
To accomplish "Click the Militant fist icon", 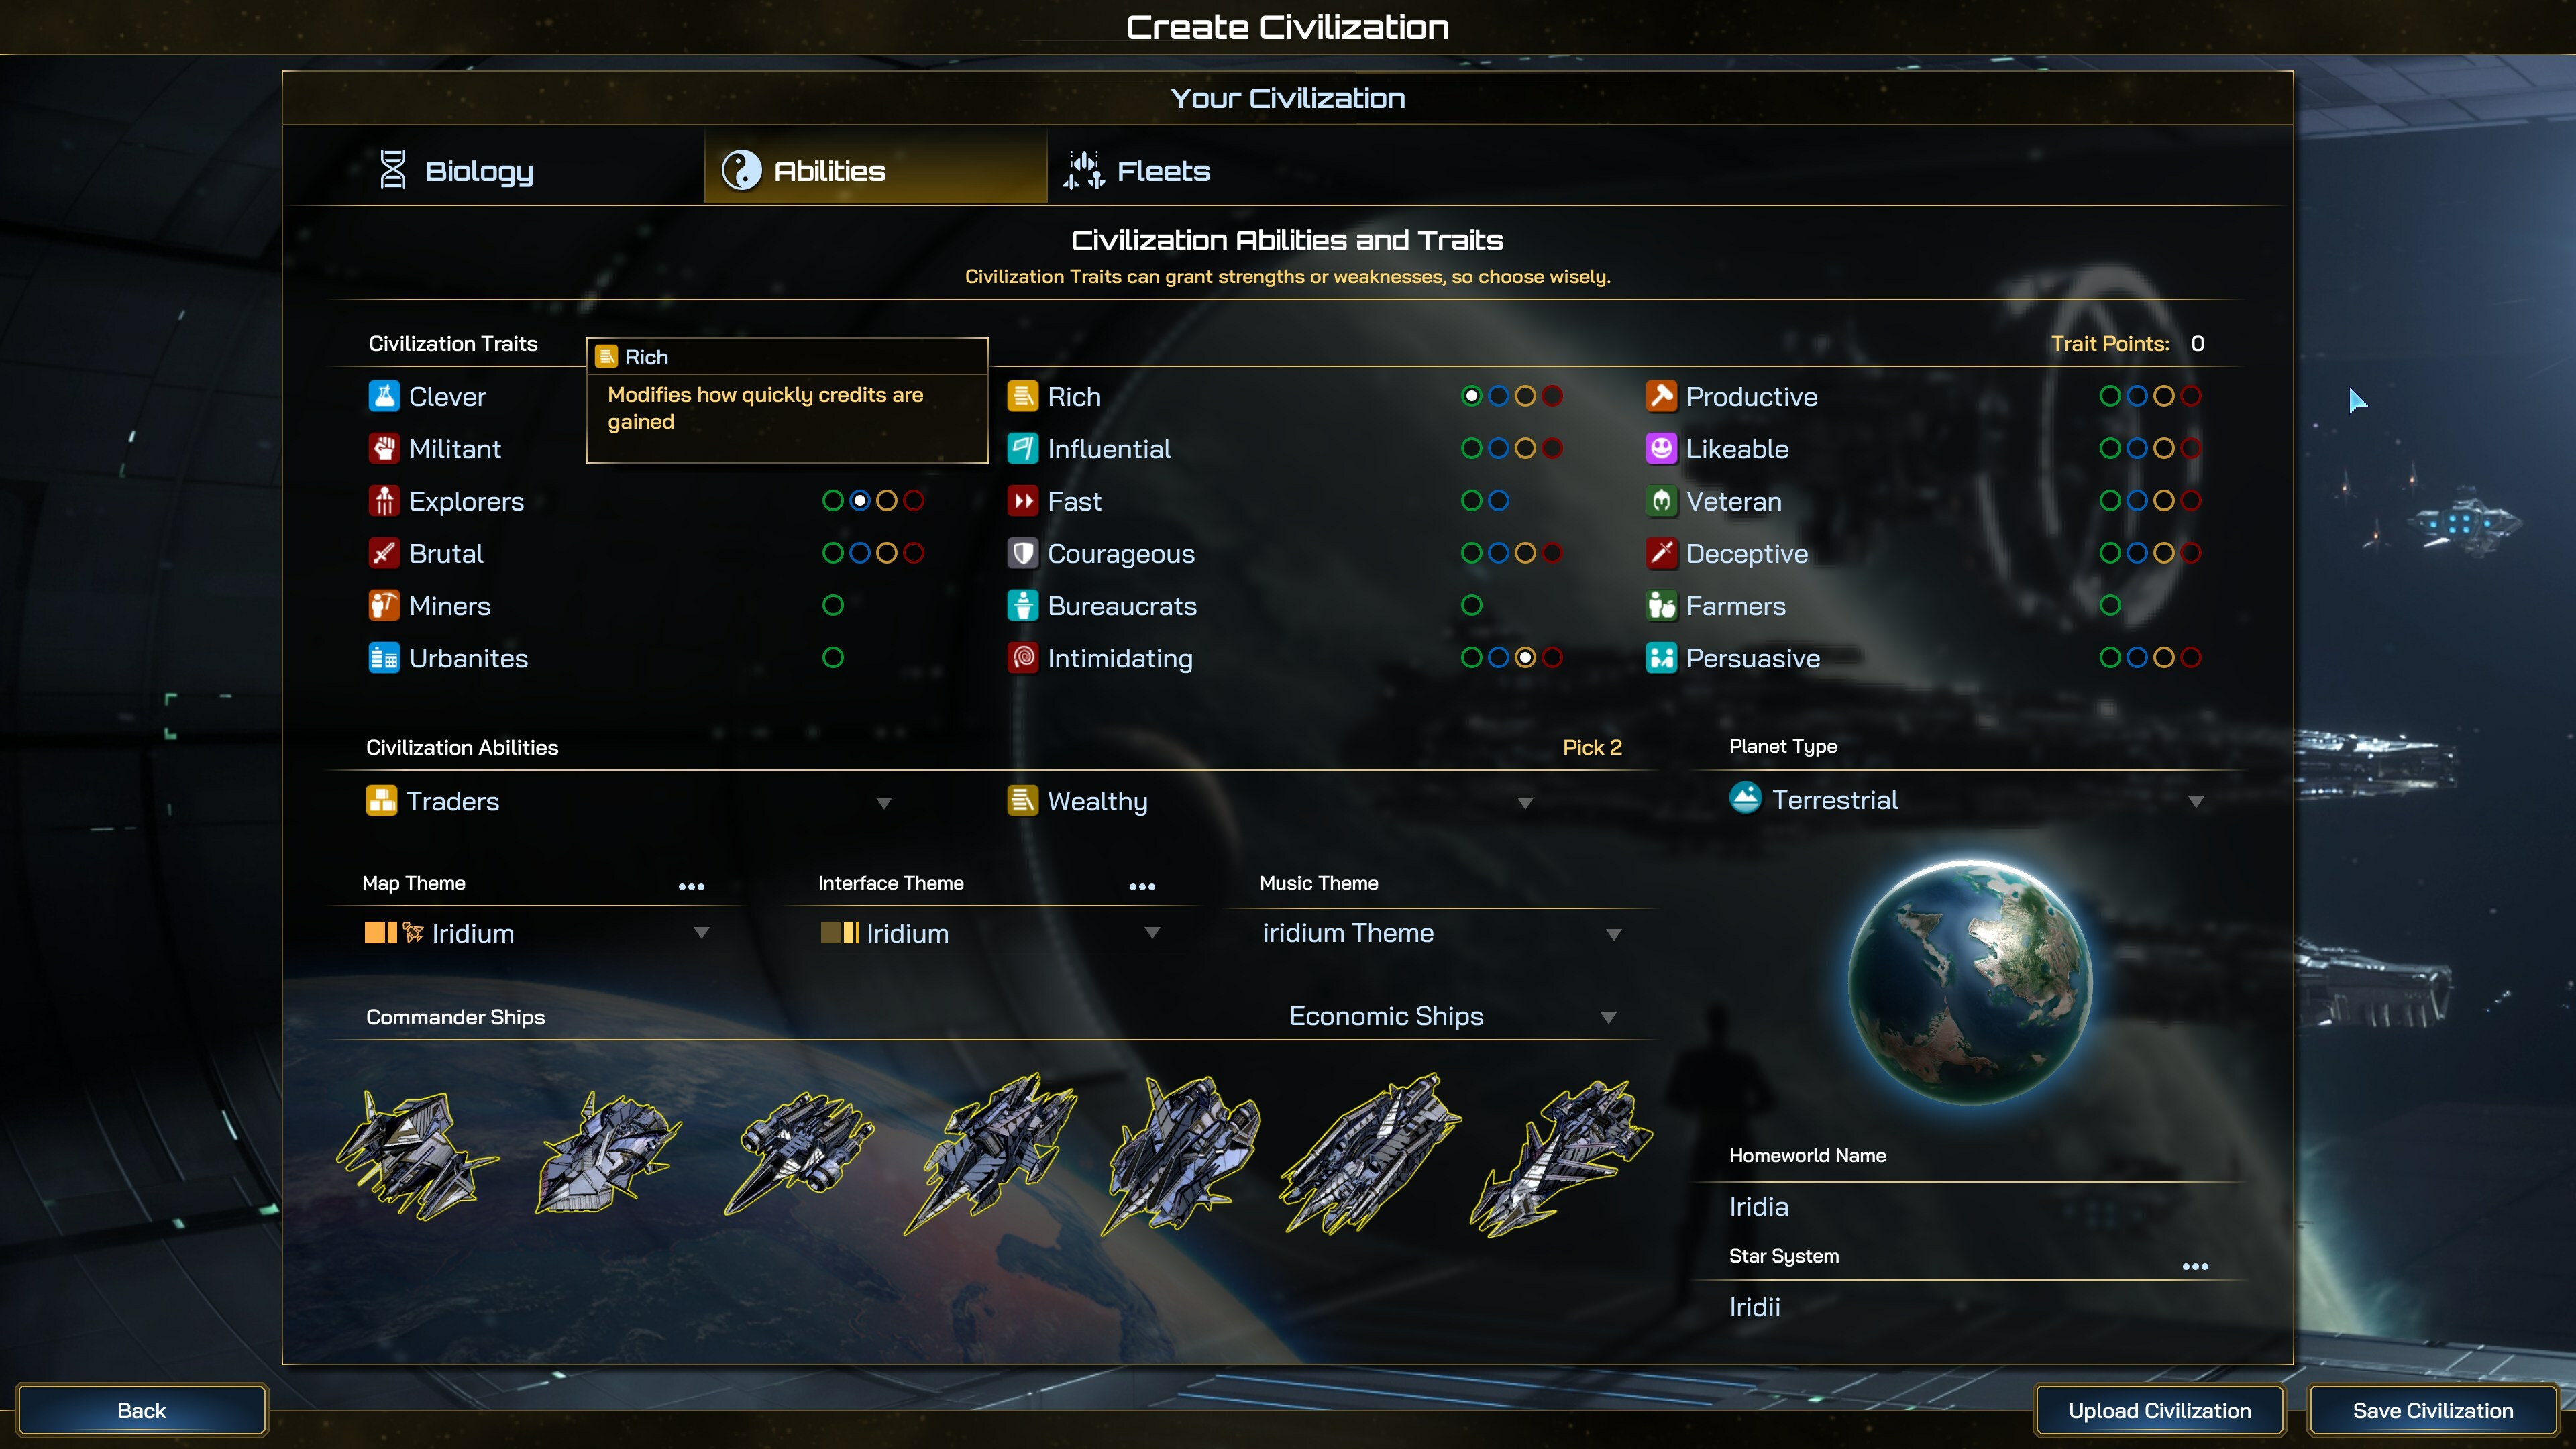I will point(384,448).
